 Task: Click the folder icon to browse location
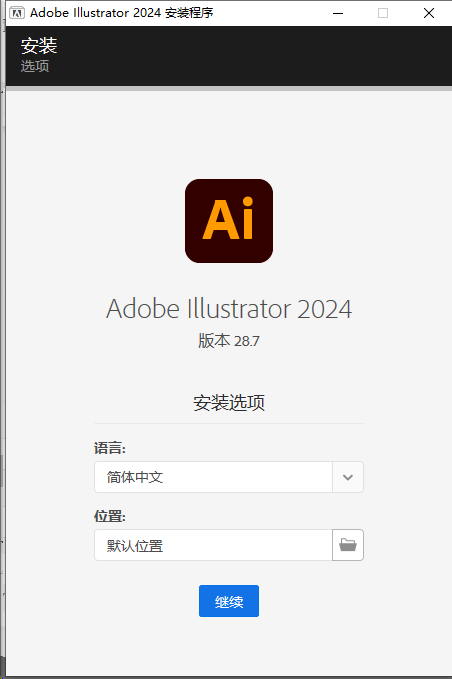(x=348, y=545)
